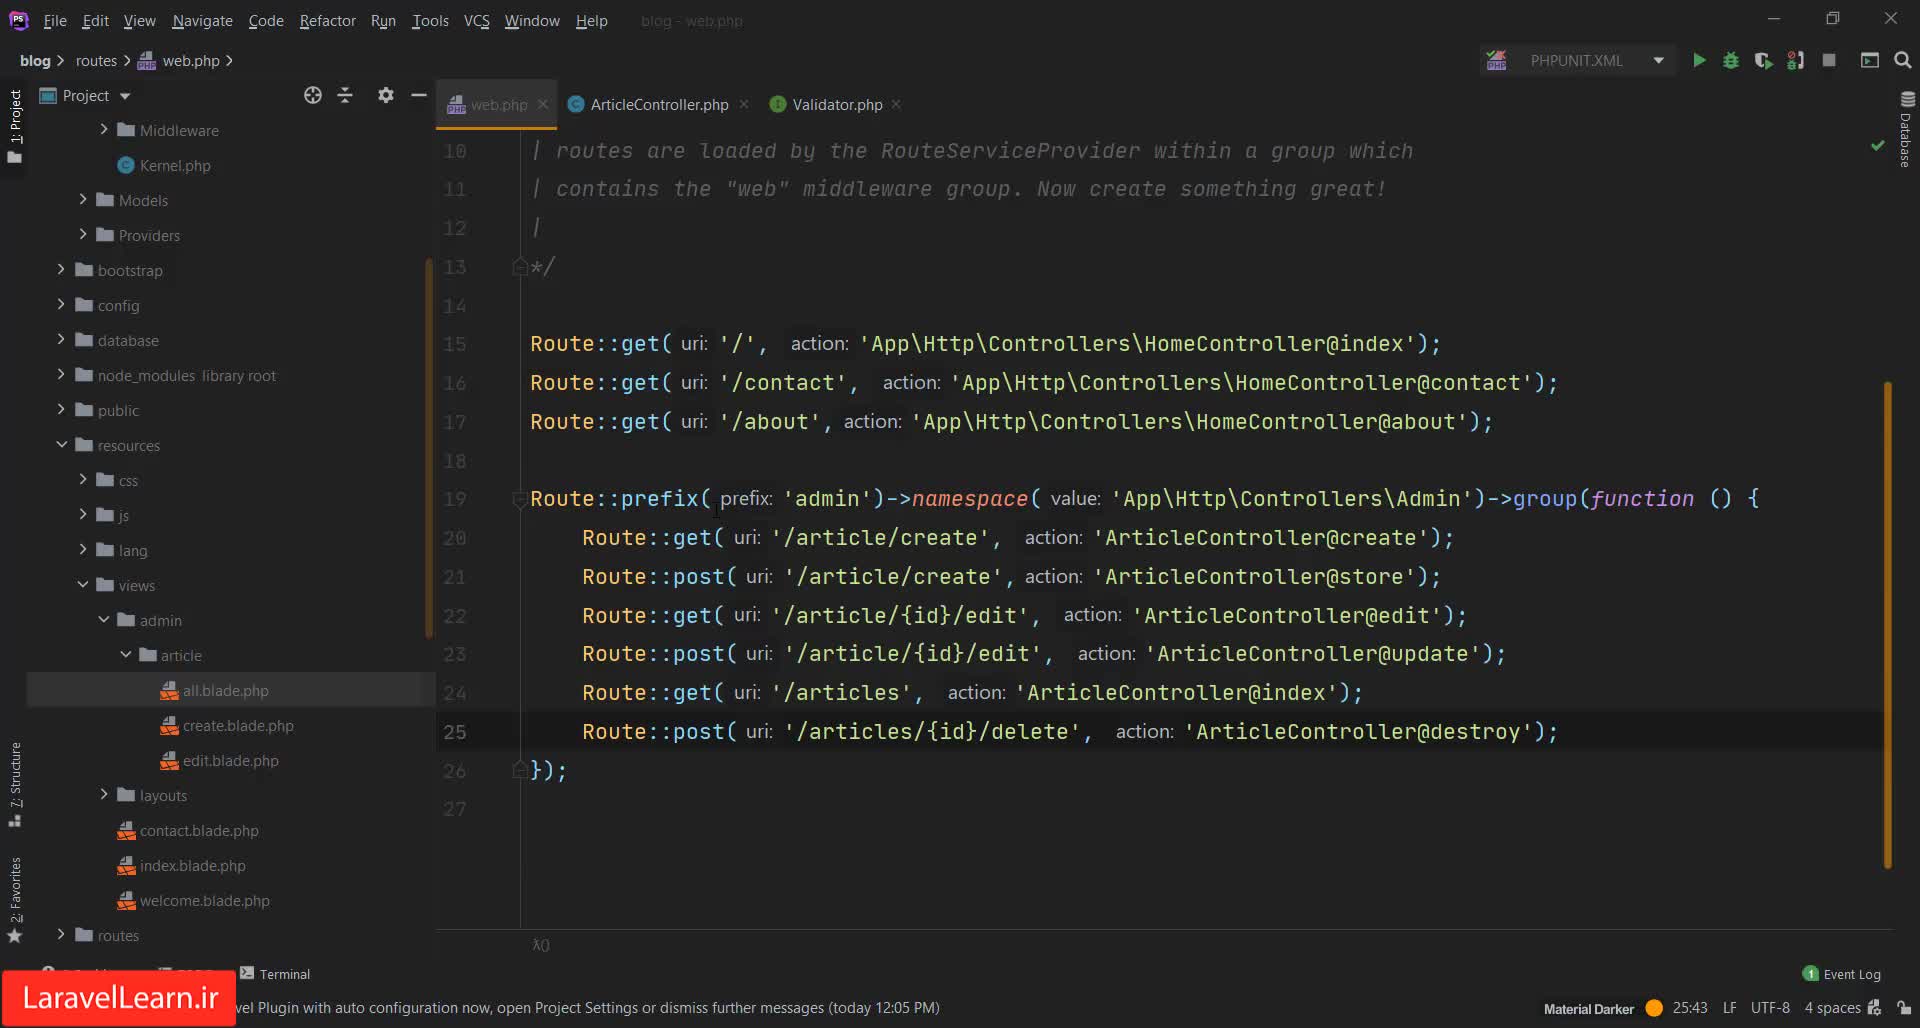Click the locate file crosshair icon
The width and height of the screenshot is (1920, 1028).
[313, 95]
